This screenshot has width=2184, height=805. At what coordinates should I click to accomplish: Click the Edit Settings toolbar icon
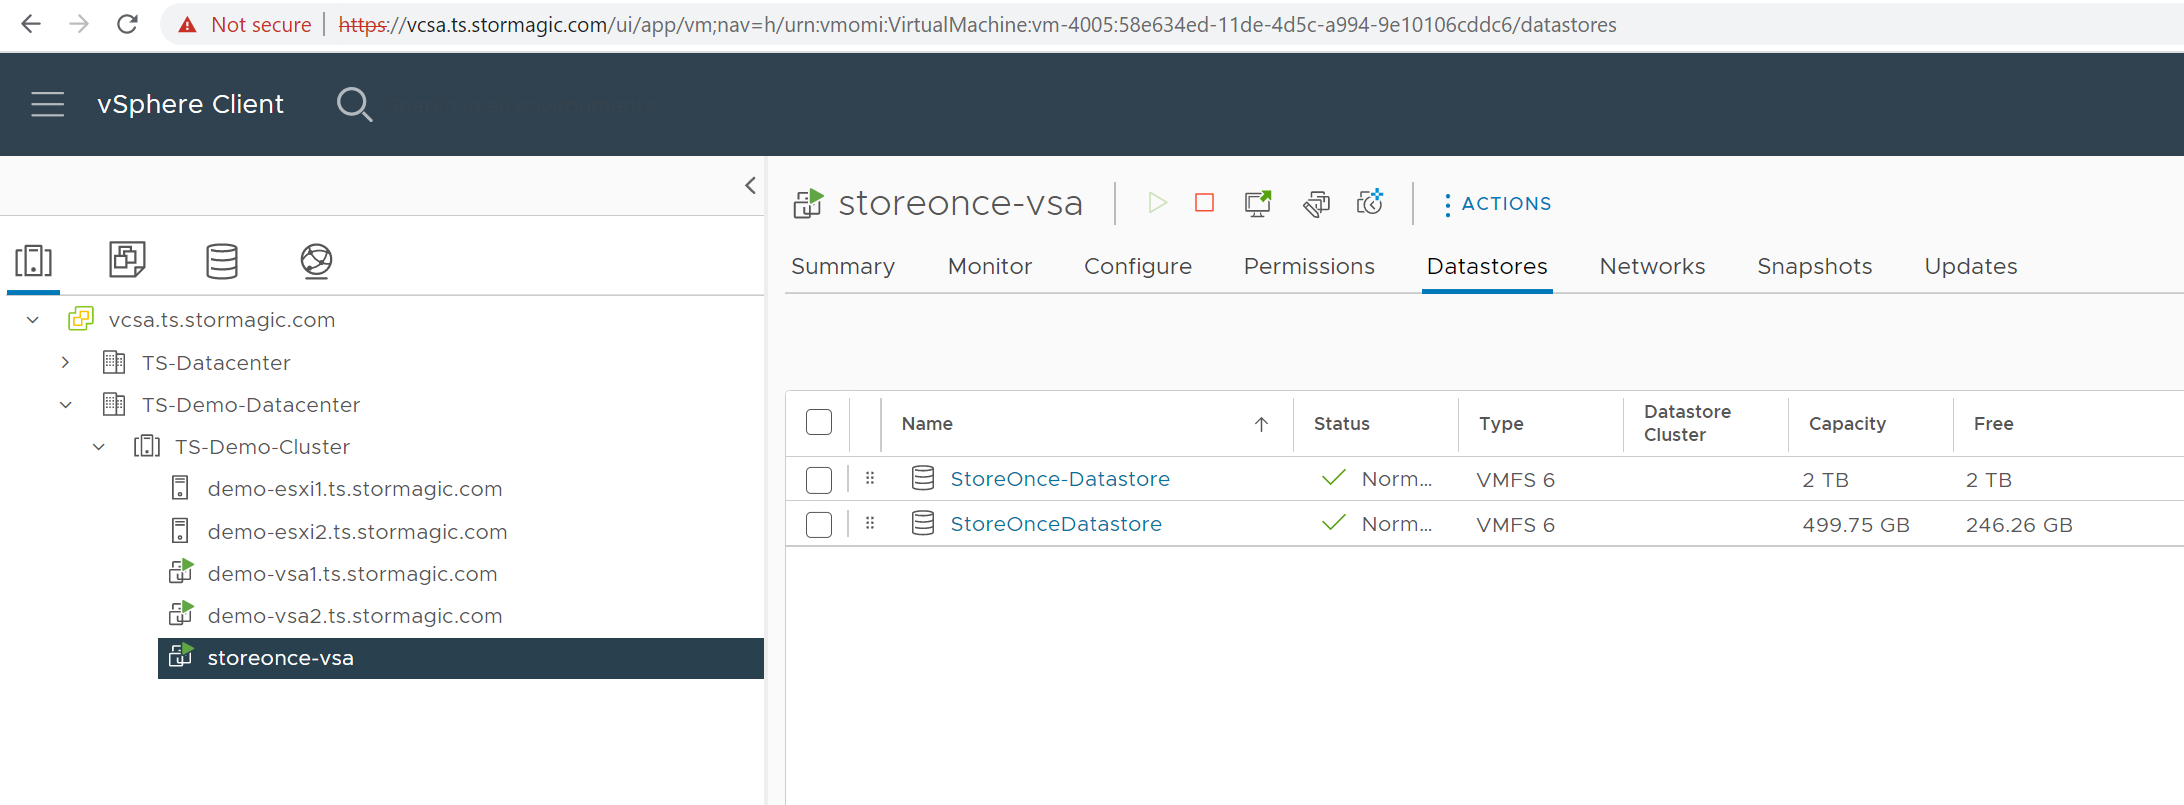[x=1316, y=203]
